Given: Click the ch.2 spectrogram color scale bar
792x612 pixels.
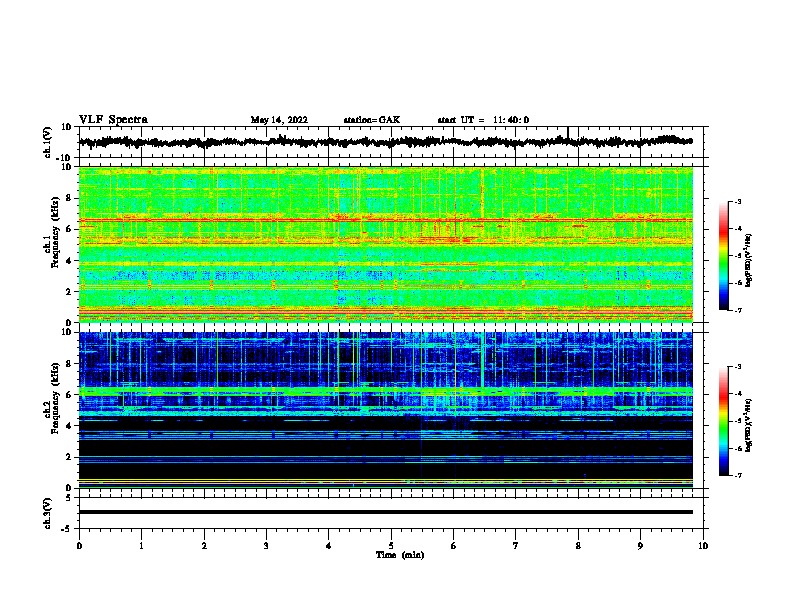Looking at the screenshot, I should (724, 421).
